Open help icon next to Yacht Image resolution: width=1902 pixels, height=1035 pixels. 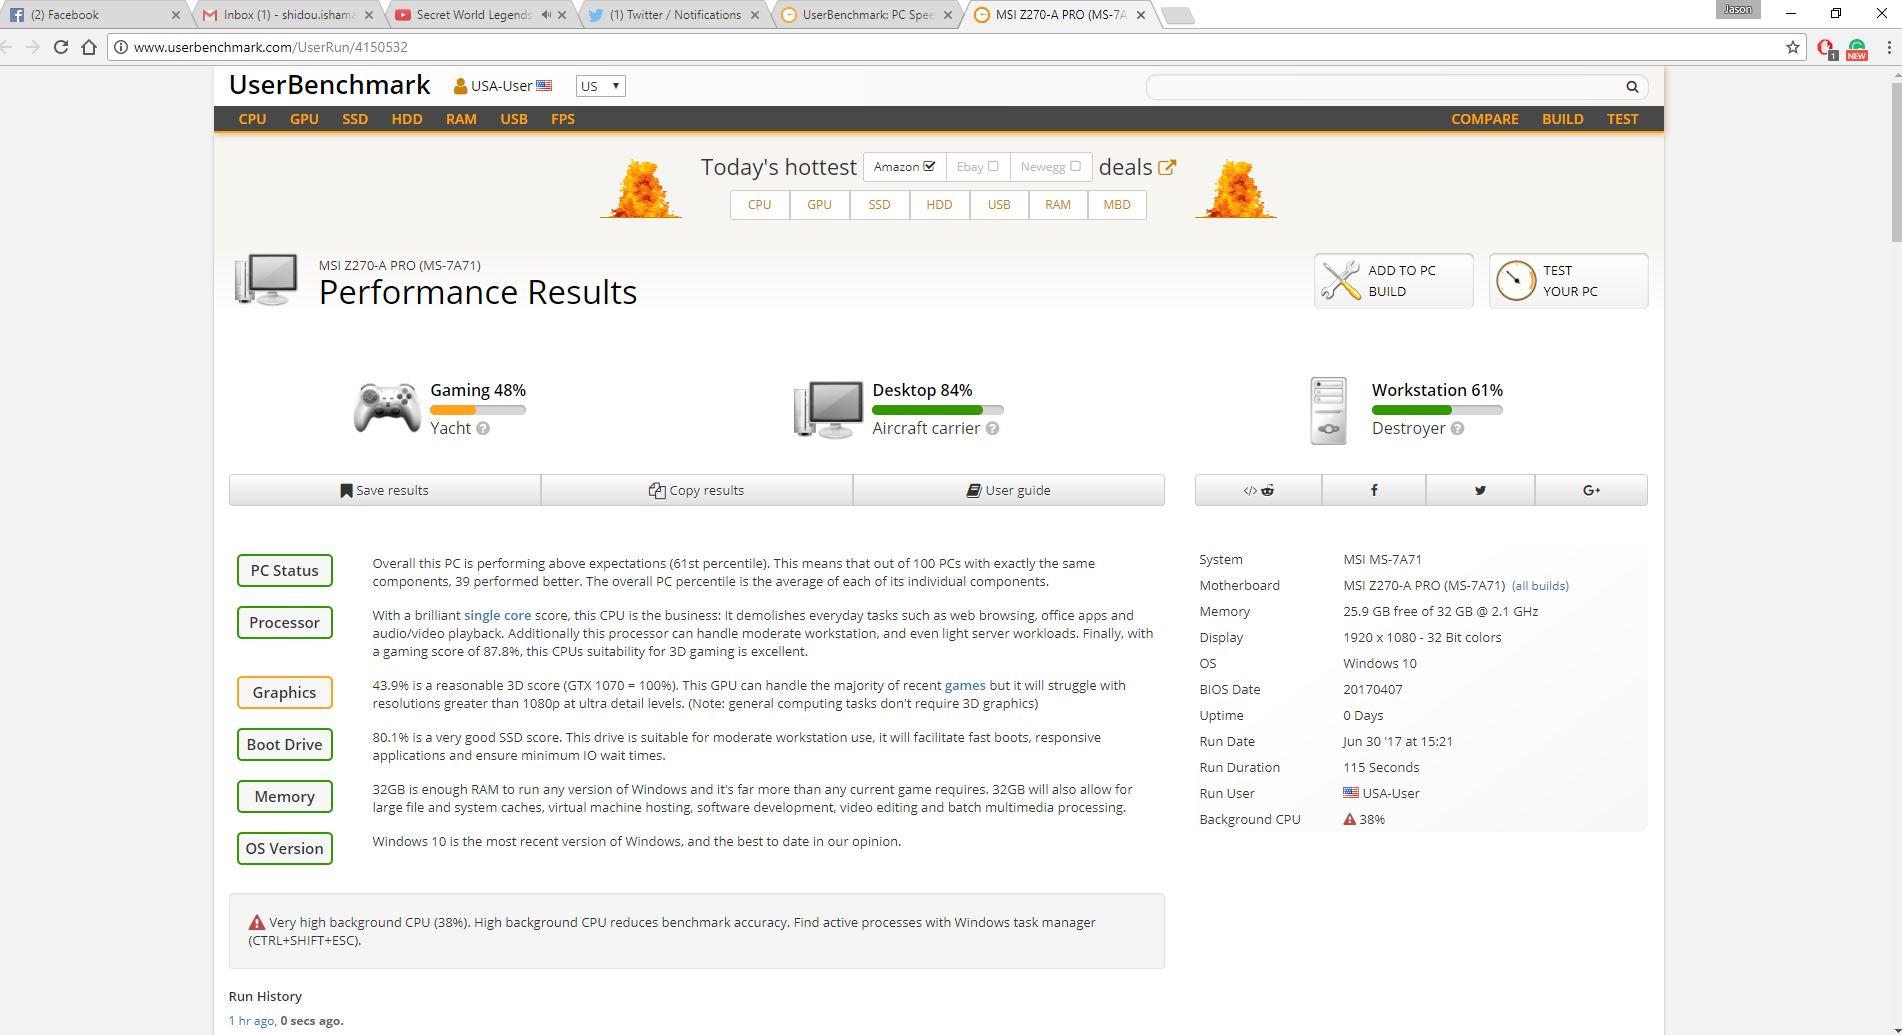pyautogui.click(x=483, y=428)
